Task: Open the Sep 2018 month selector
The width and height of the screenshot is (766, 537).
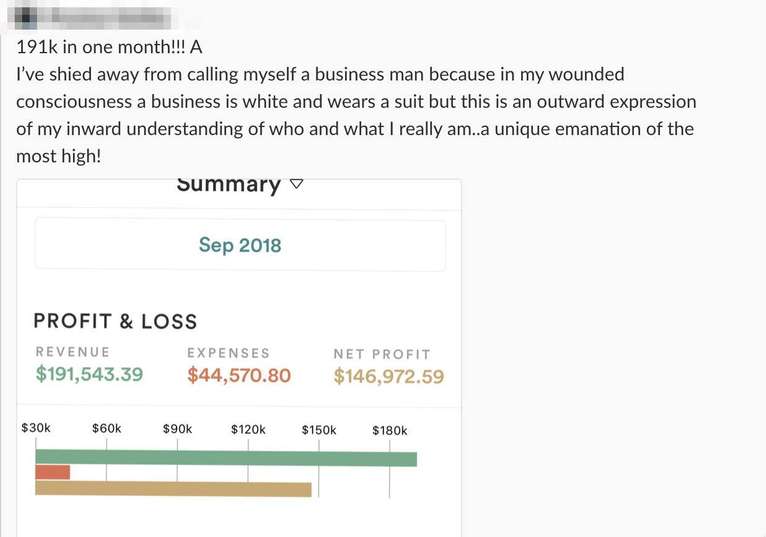Action: pos(240,245)
